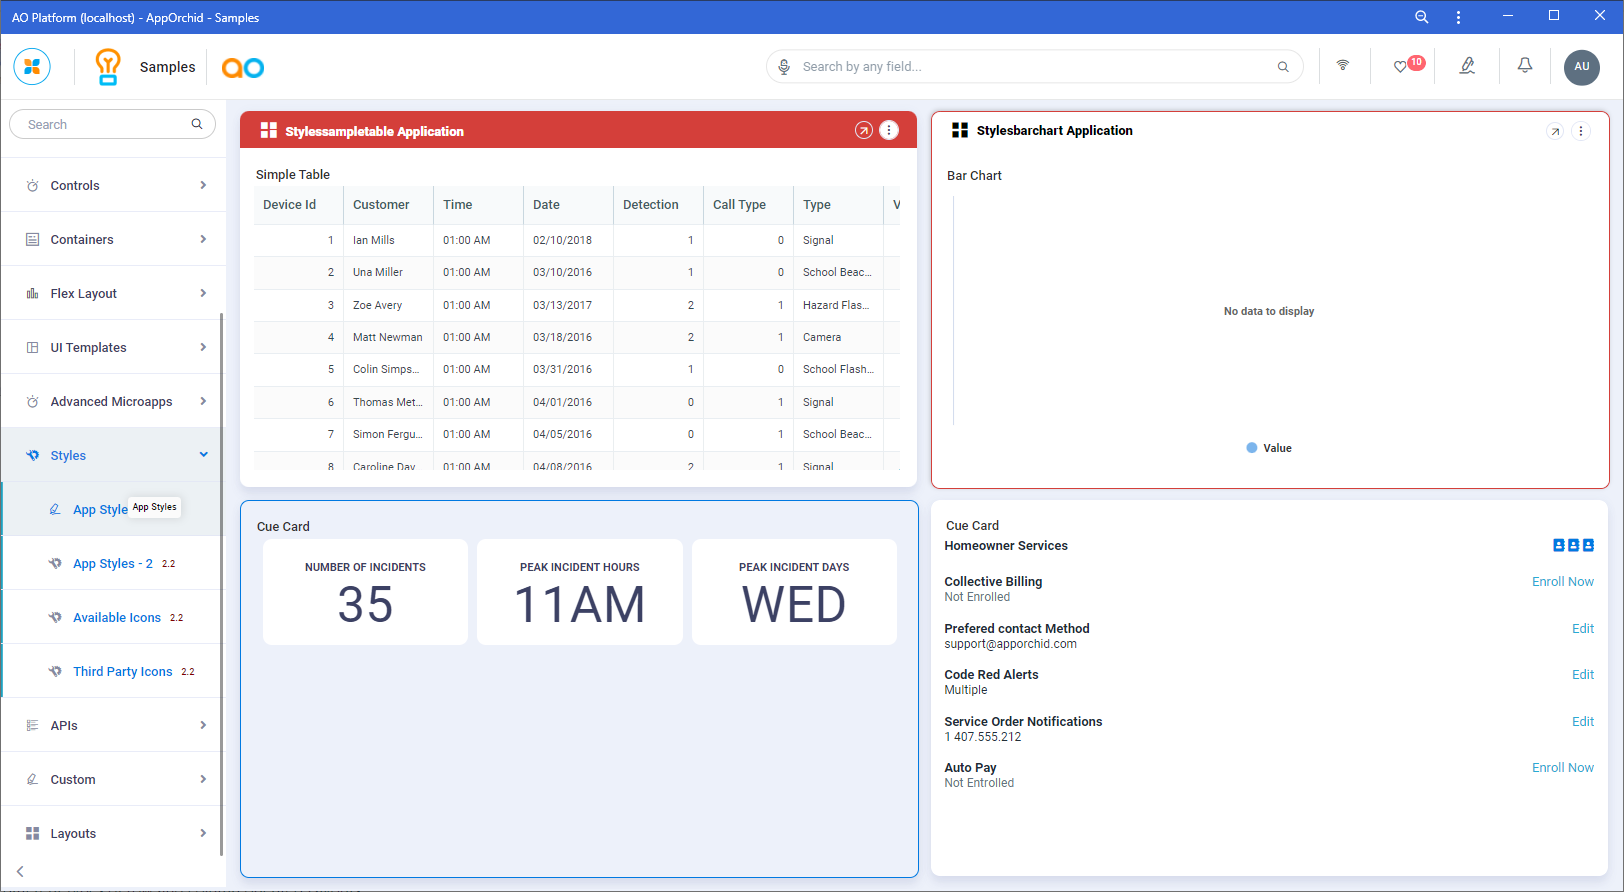
Task: Open the AU user avatar menu
Action: coord(1581,67)
